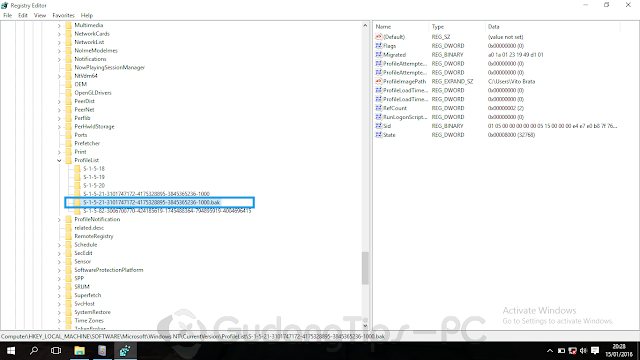Viewport: 640px width, 360px height.
Task: Click the tree pane scroll up arrow
Action: click(x=365, y=26)
